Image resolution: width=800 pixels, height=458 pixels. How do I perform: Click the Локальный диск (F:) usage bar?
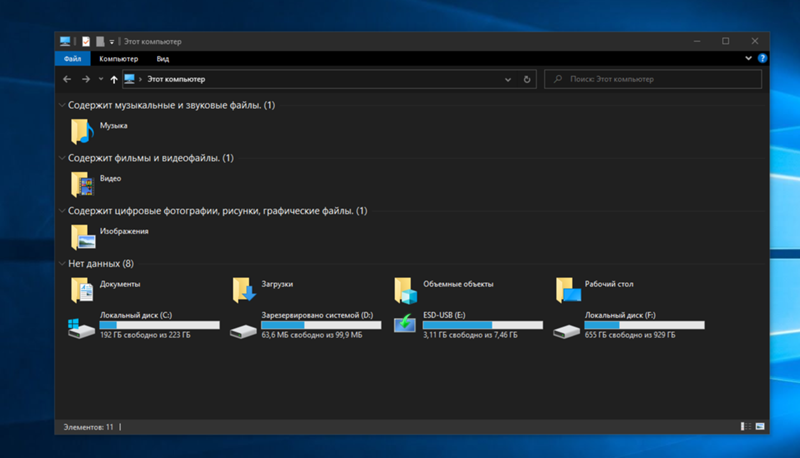[644, 325]
